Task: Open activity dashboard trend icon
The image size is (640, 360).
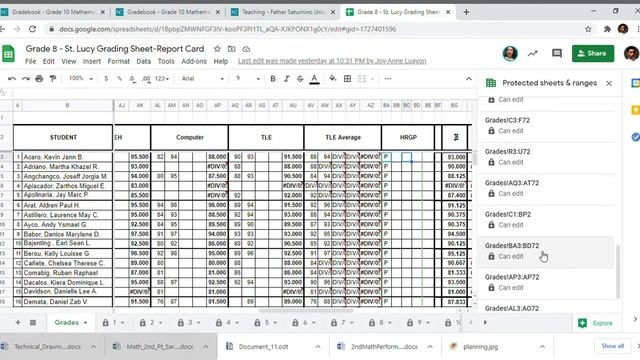Action: [533, 53]
